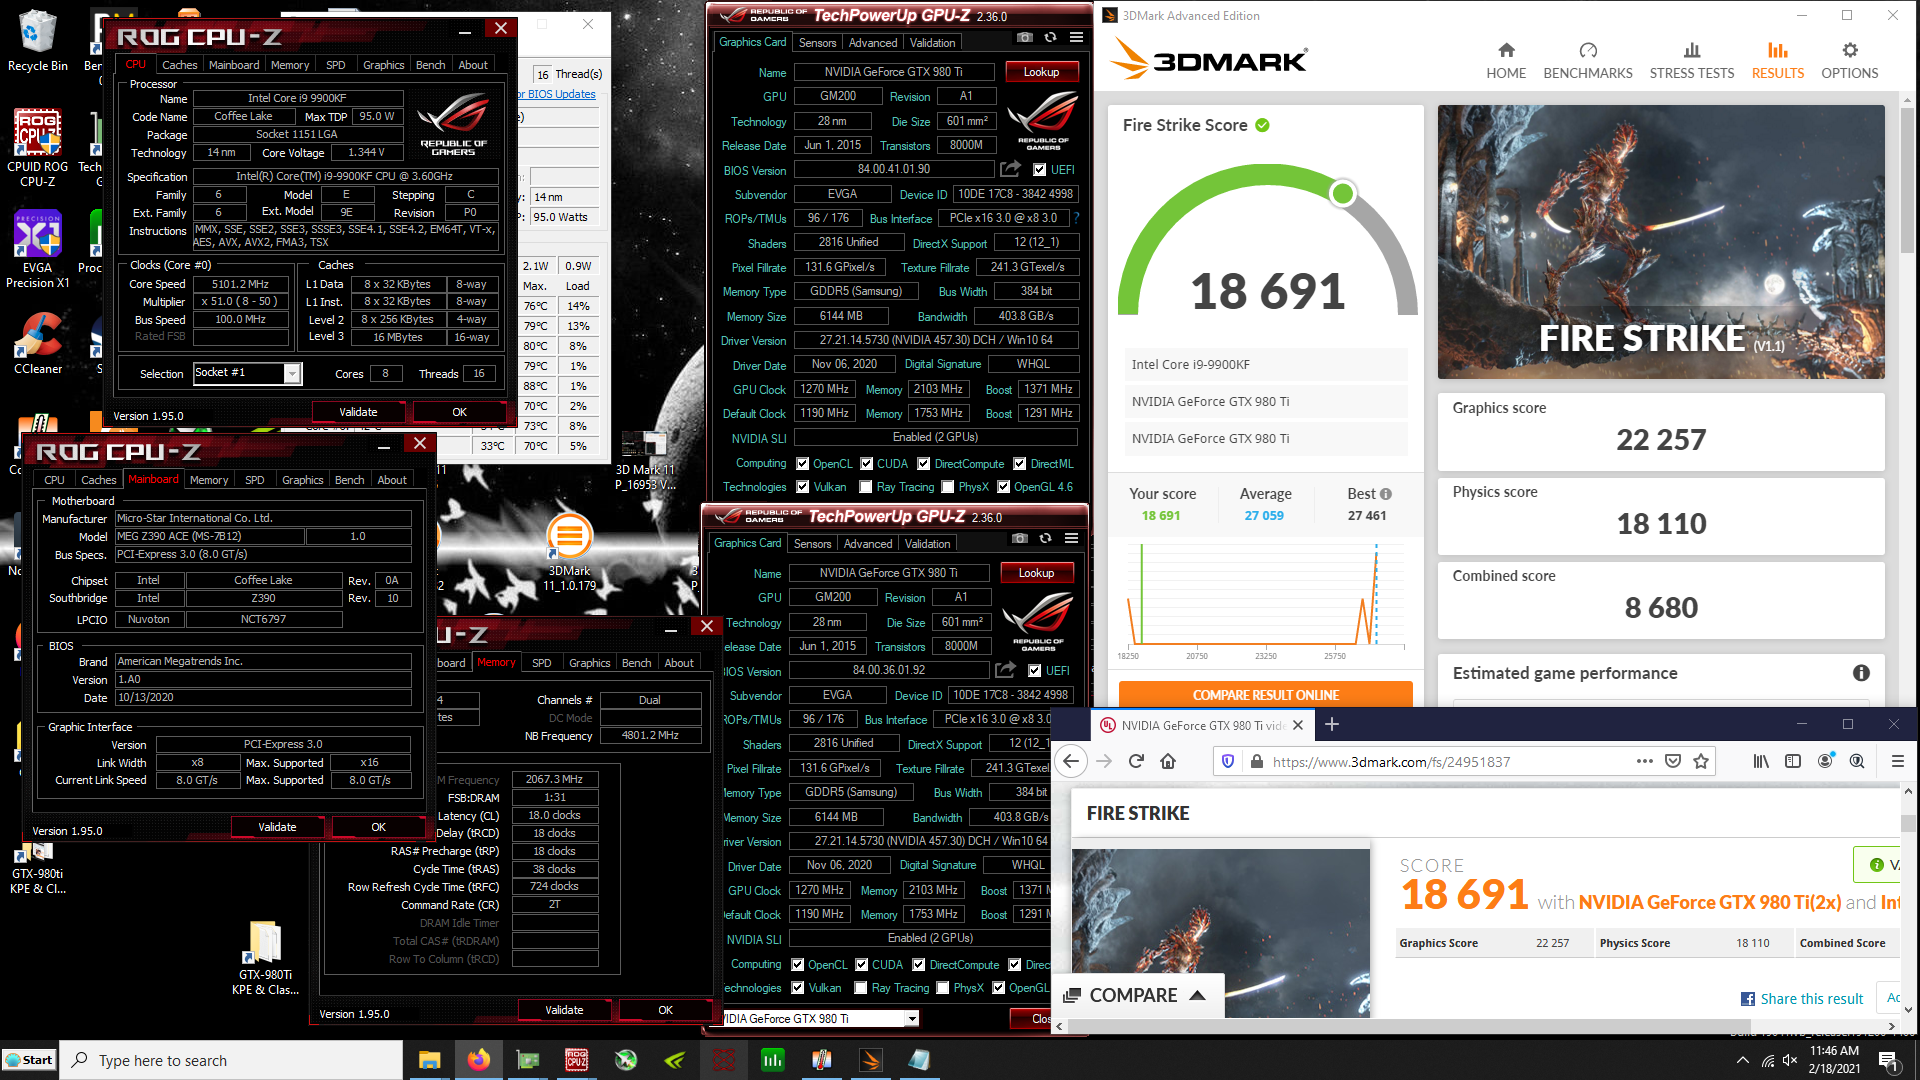This screenshot has height=1080, width=1920.
Task: Toggle DirectML checkbox in upper GPU-Z
Action: (1019, 464)
